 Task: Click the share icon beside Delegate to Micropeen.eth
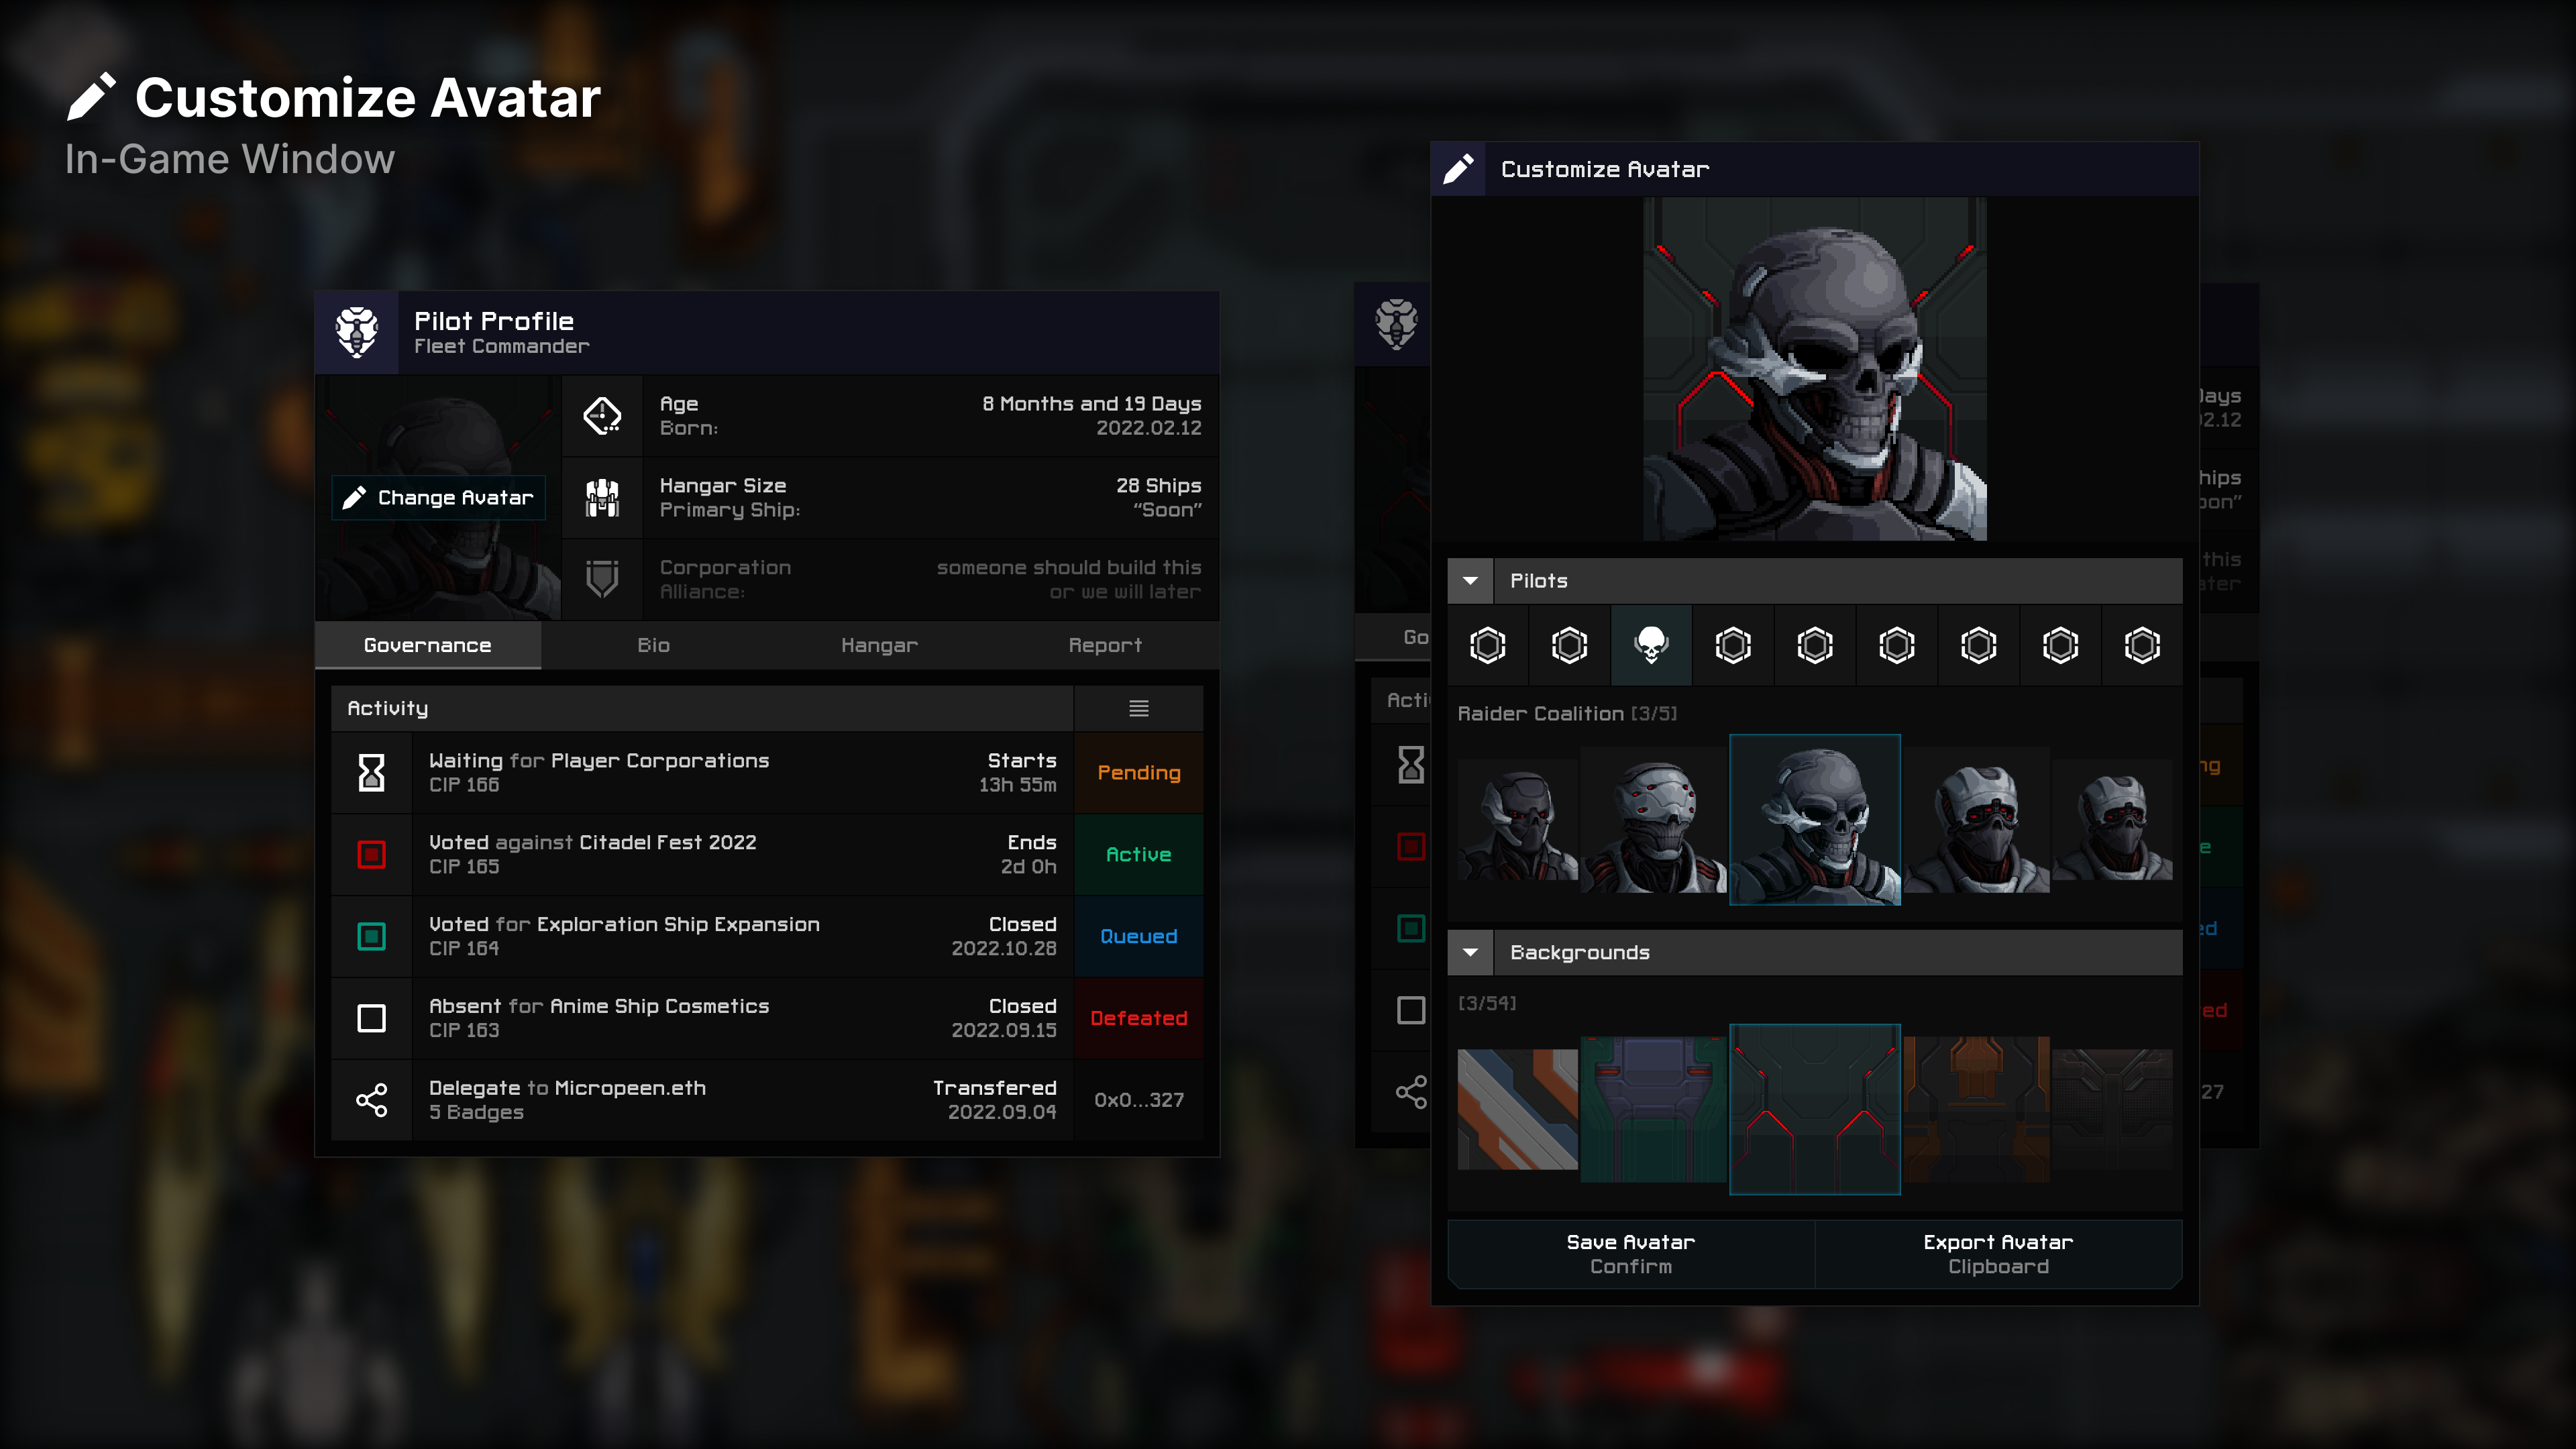pyautogui.click(x=371, y=1100)
